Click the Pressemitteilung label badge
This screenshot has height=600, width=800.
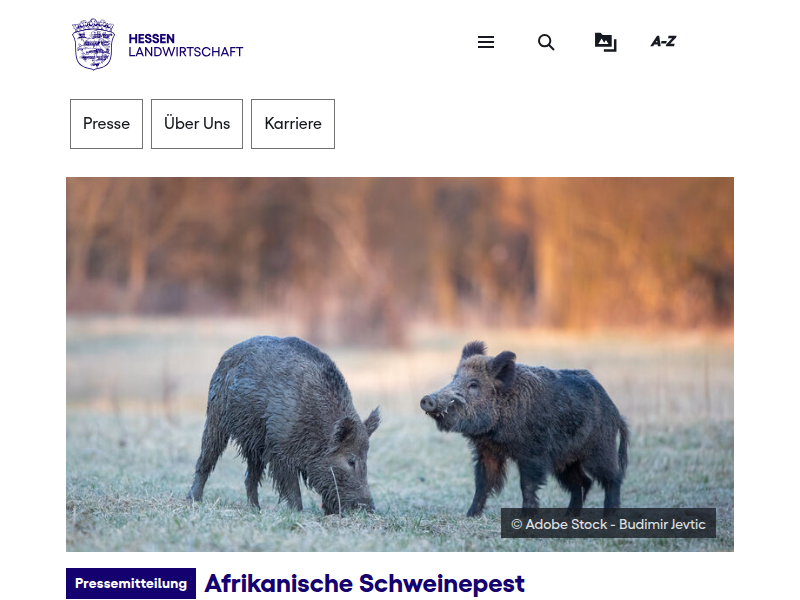[x=131, y=583]
